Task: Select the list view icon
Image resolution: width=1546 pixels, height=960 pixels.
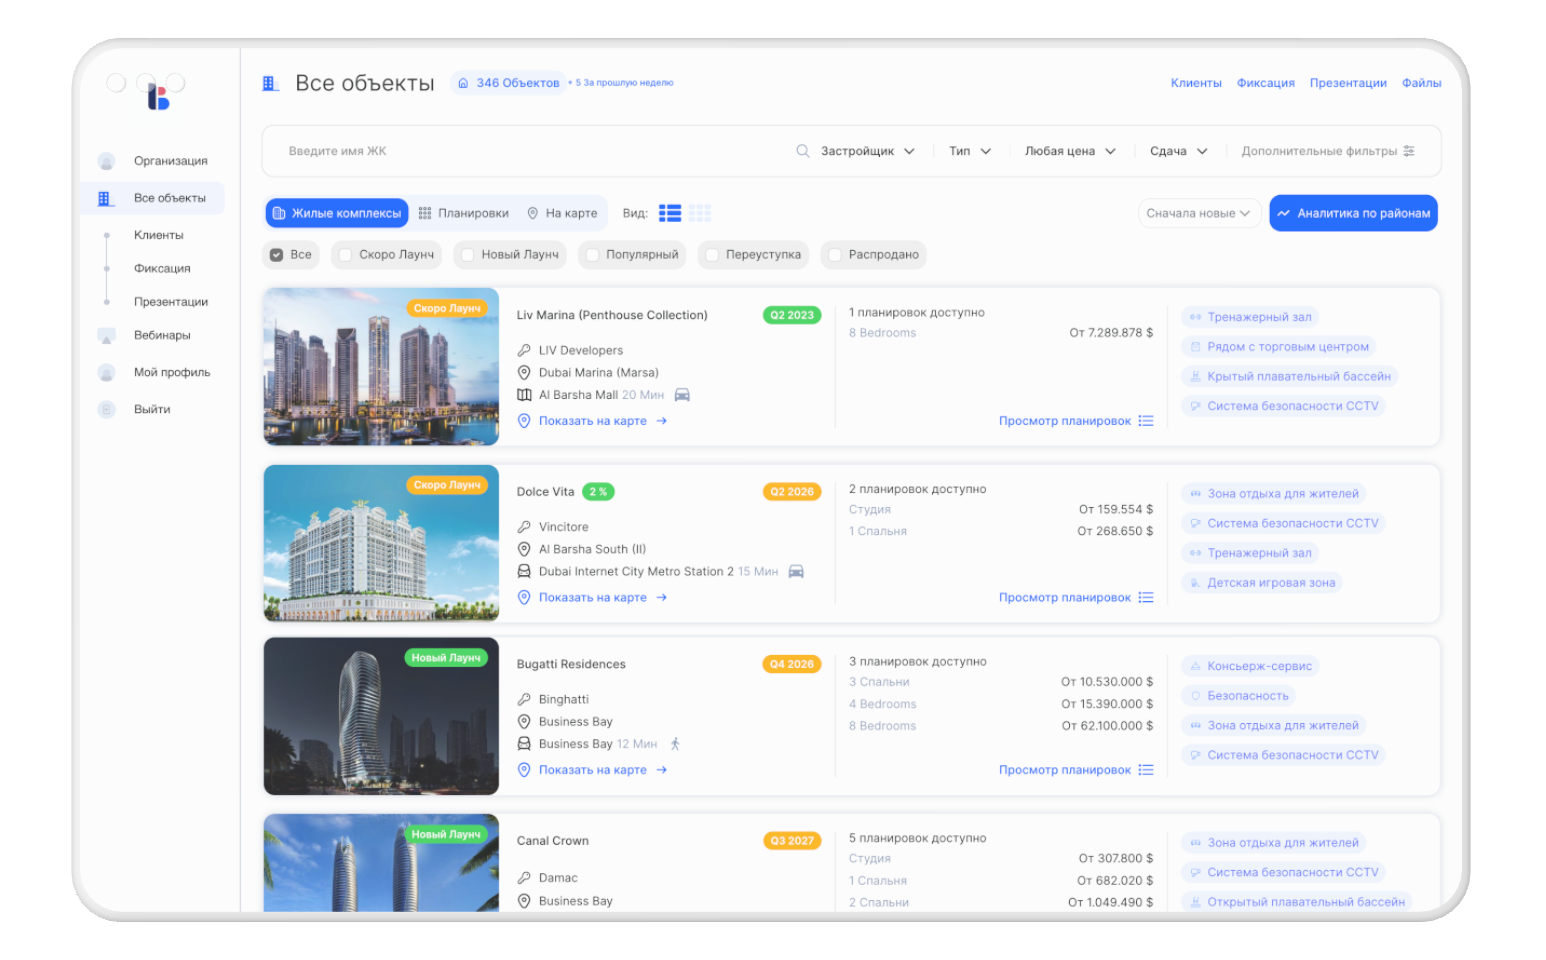Action: (670, 212)
